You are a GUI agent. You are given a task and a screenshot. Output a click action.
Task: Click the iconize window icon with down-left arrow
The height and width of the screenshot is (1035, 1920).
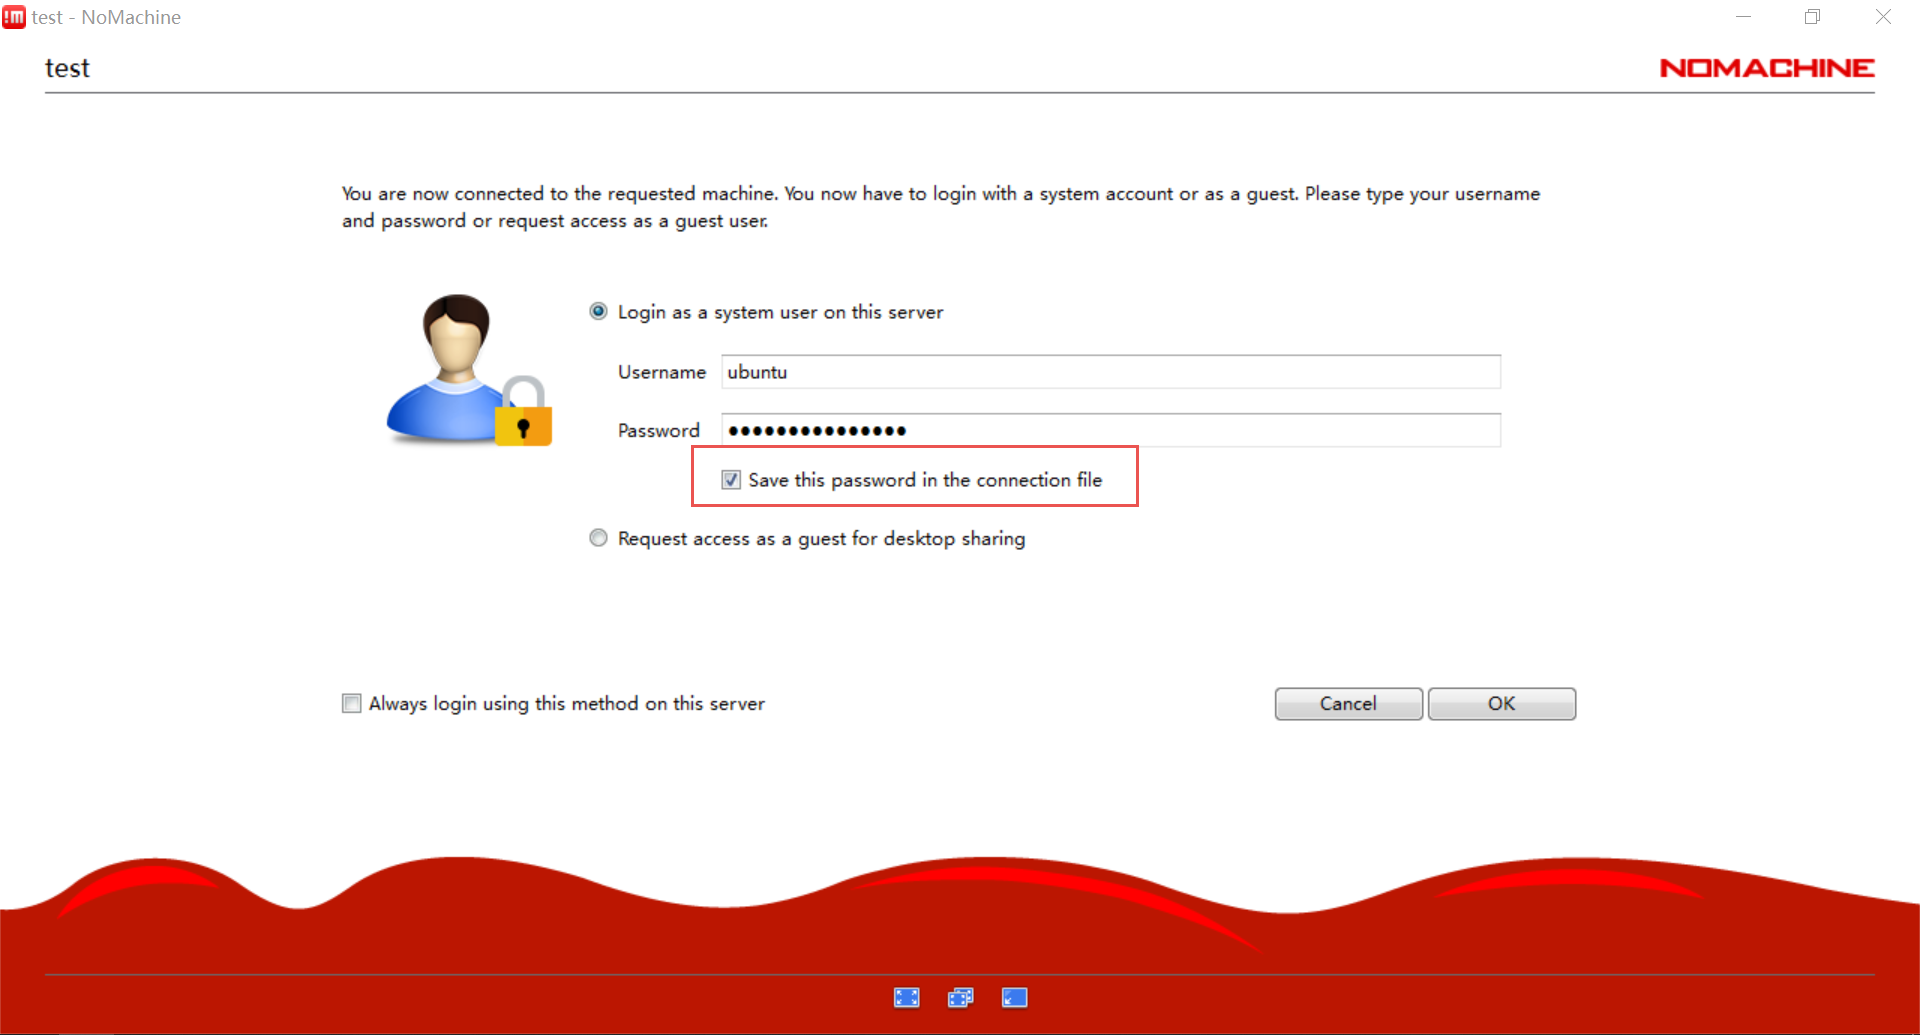[1014, 997]
